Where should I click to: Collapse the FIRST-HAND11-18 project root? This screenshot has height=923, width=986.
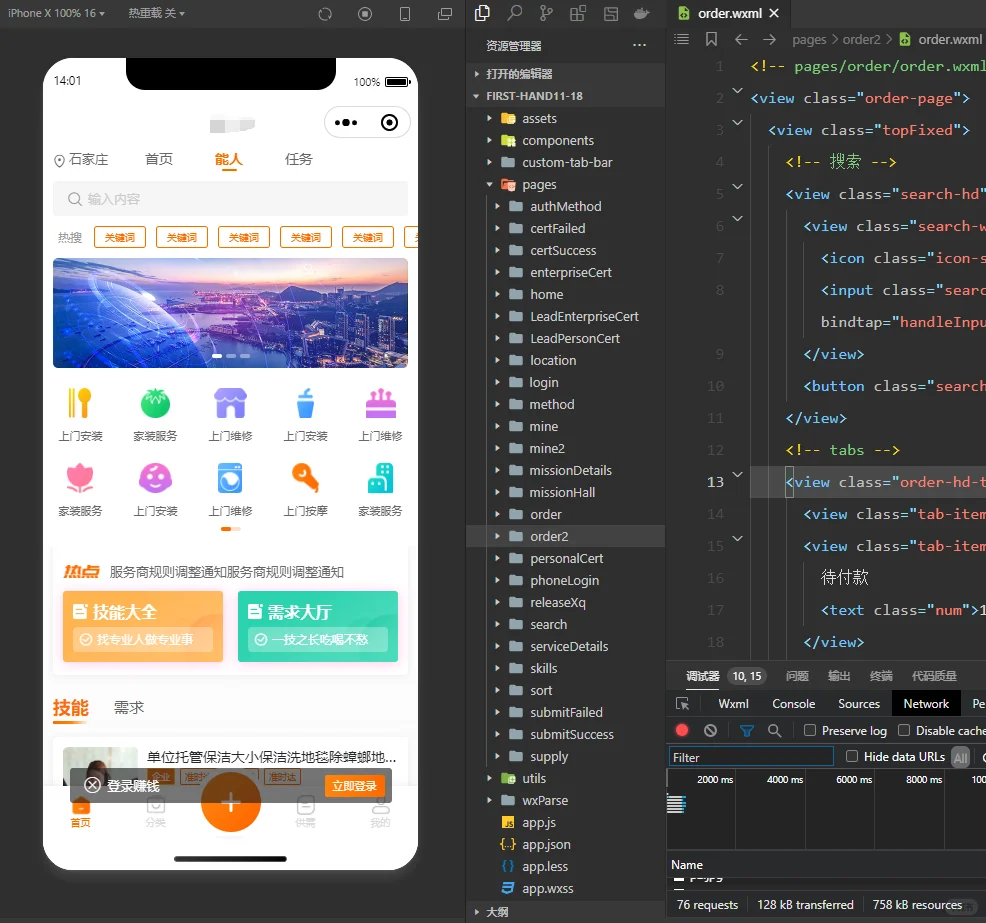tap(565, 96)
